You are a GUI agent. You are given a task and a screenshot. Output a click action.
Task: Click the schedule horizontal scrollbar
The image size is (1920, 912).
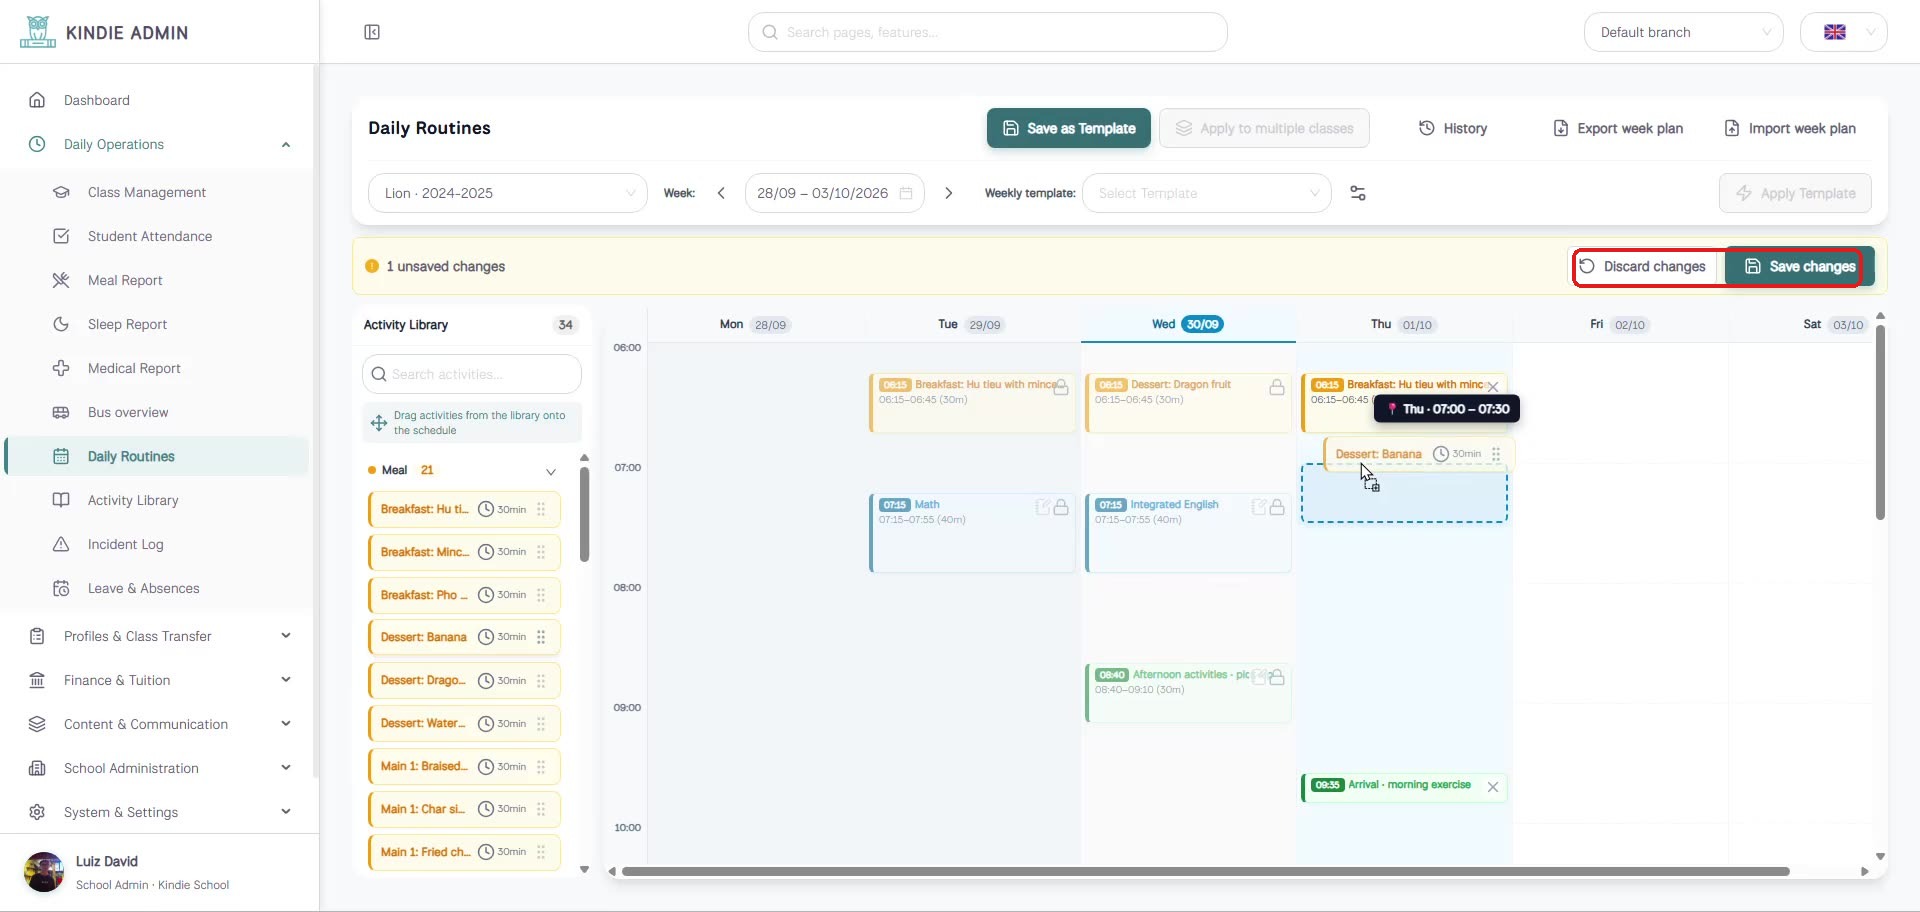(x=1205, y=872)
